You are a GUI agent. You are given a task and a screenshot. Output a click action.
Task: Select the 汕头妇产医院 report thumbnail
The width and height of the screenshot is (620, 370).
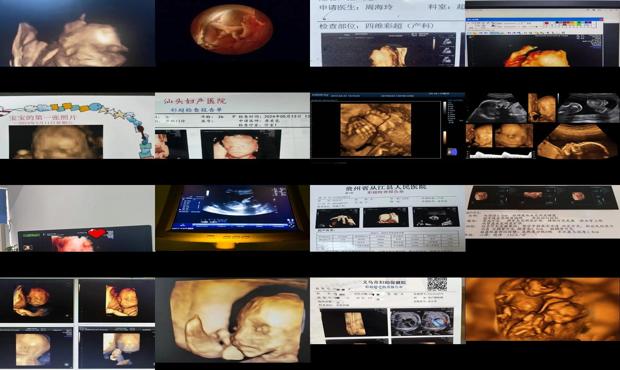[232, 126]
